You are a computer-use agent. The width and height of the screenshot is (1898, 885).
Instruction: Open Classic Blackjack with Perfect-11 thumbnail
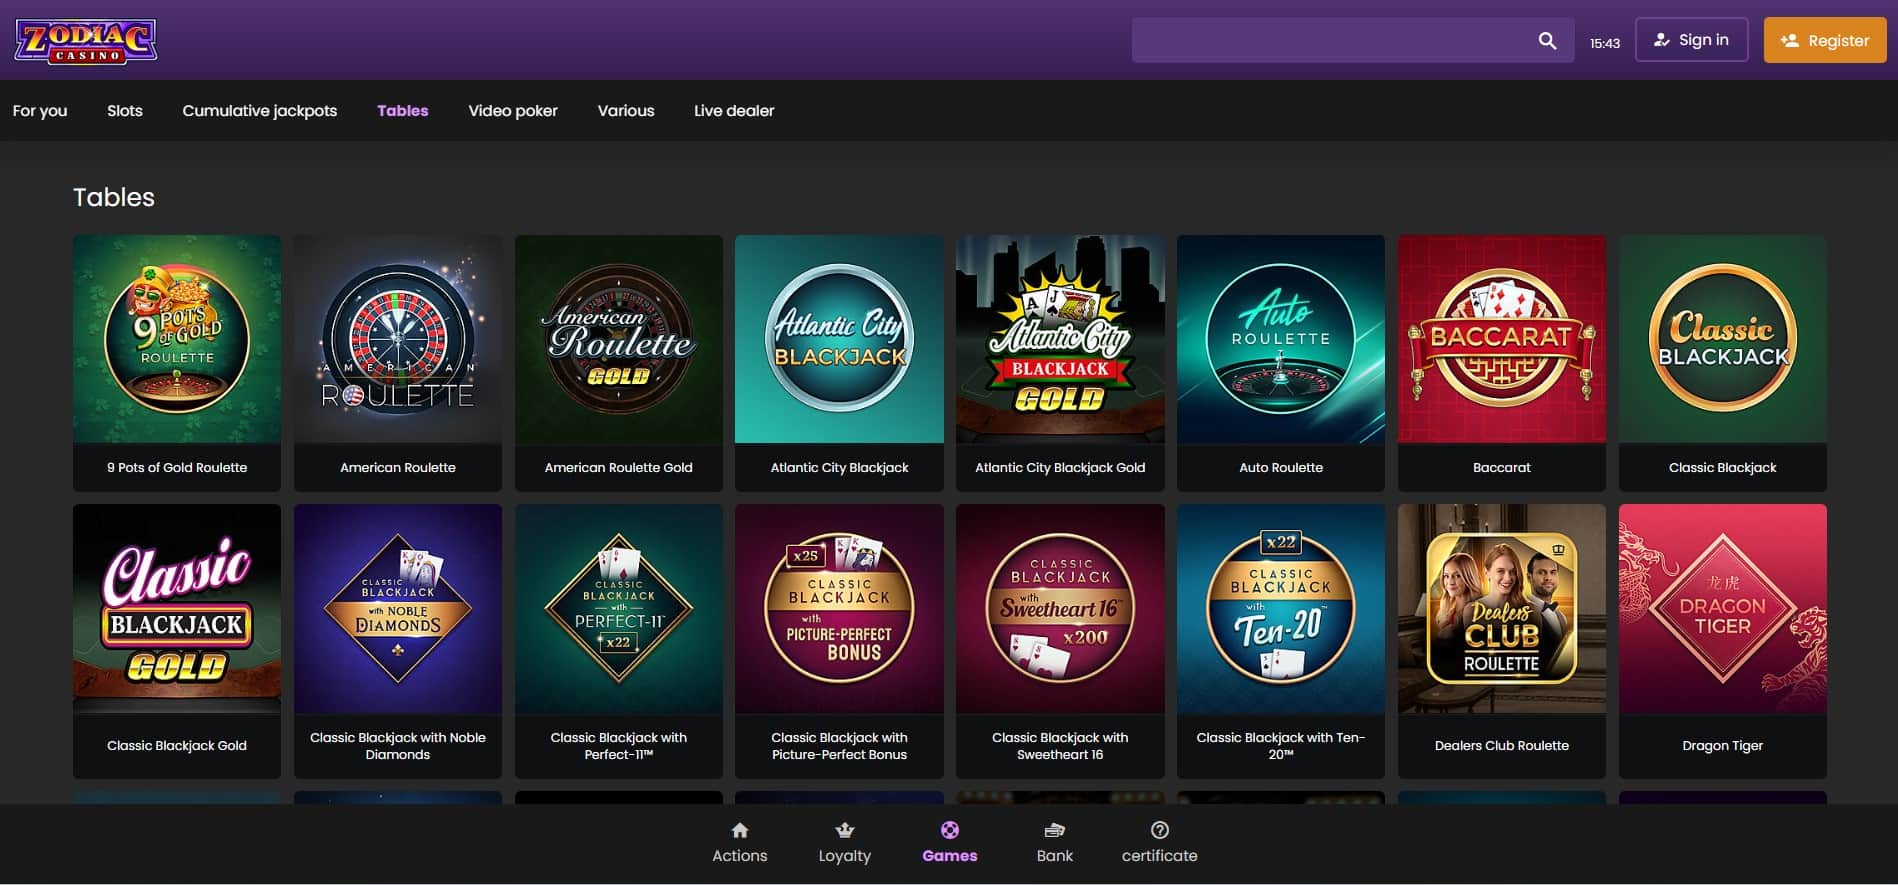(x=619, y=608)
